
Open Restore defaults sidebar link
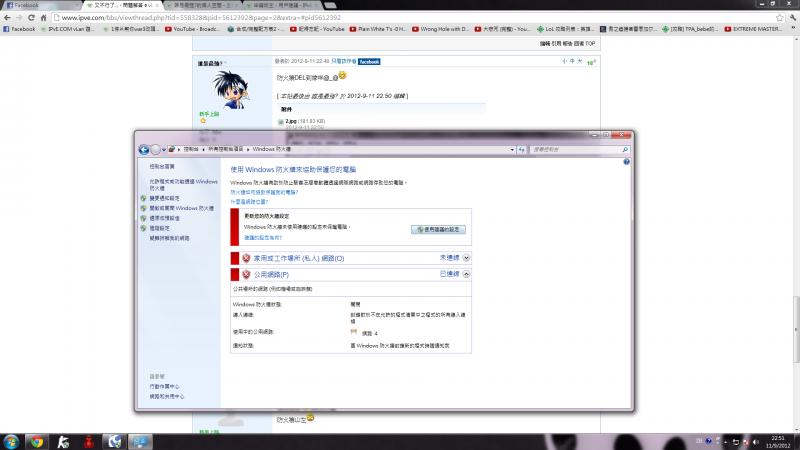[x=164, y=218]
